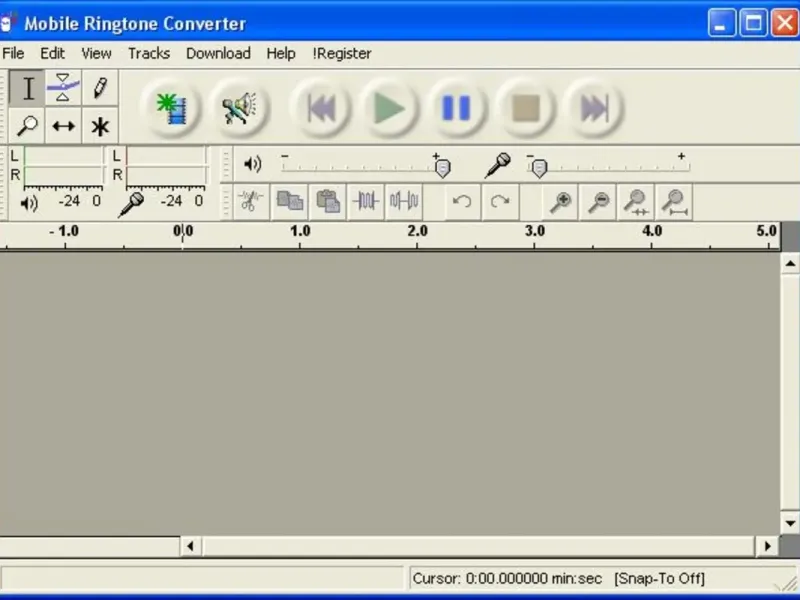Image resolution: width=800 pixels, height=600 pixels.
Task: Open the Download menu
Action: tap(218, 54)
